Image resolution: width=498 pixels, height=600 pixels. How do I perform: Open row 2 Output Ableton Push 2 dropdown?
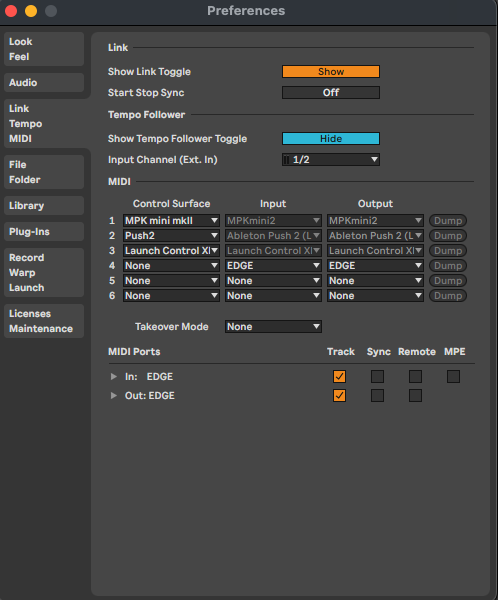pos(375,236)
